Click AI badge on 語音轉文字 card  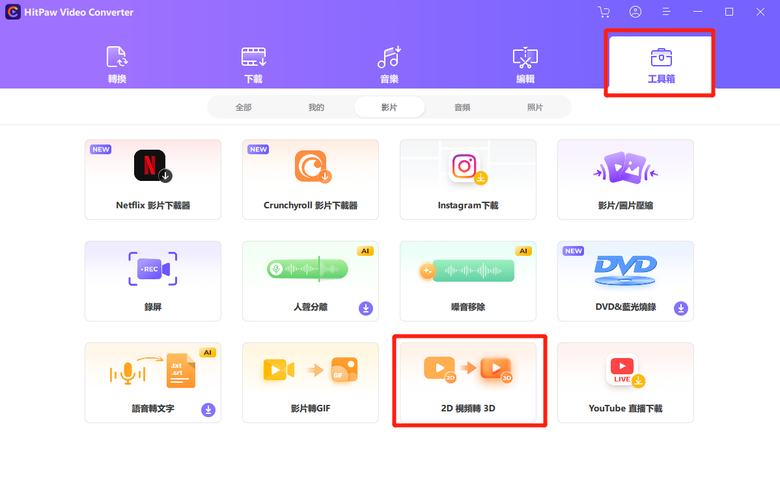[208, 353]
